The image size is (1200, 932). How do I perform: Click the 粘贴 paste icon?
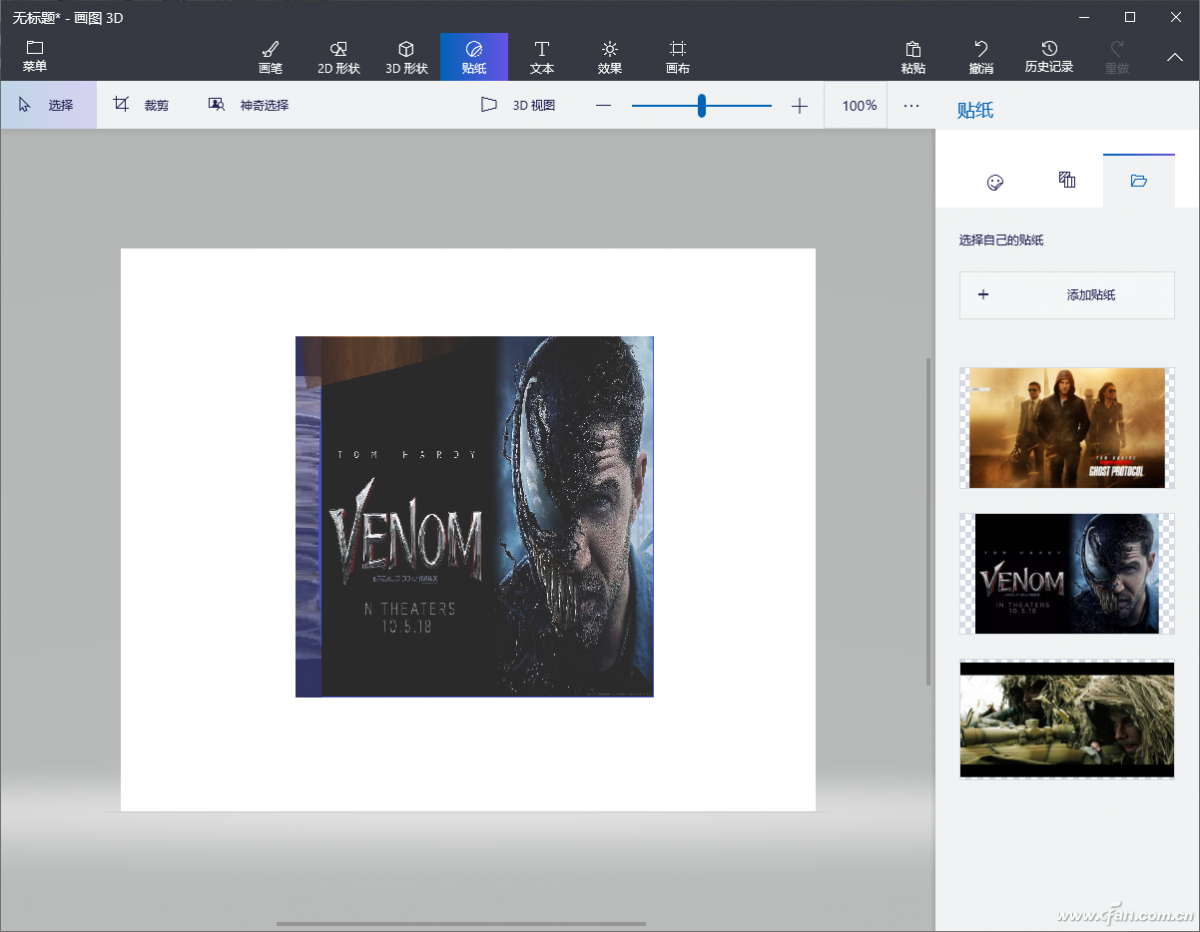pos(912,57)
